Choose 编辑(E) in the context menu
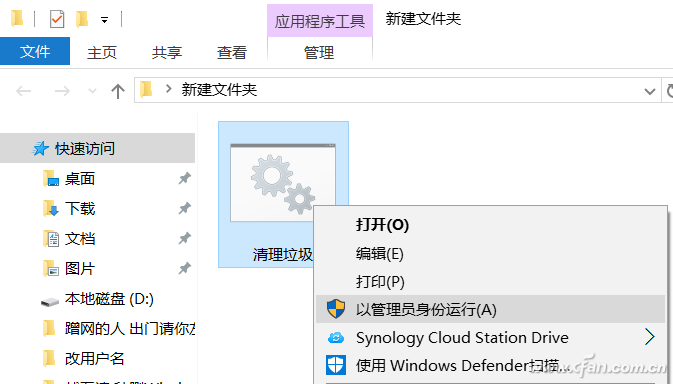This screenshot has width=673, height=384. pyautogui.click(x=379, y=254)
